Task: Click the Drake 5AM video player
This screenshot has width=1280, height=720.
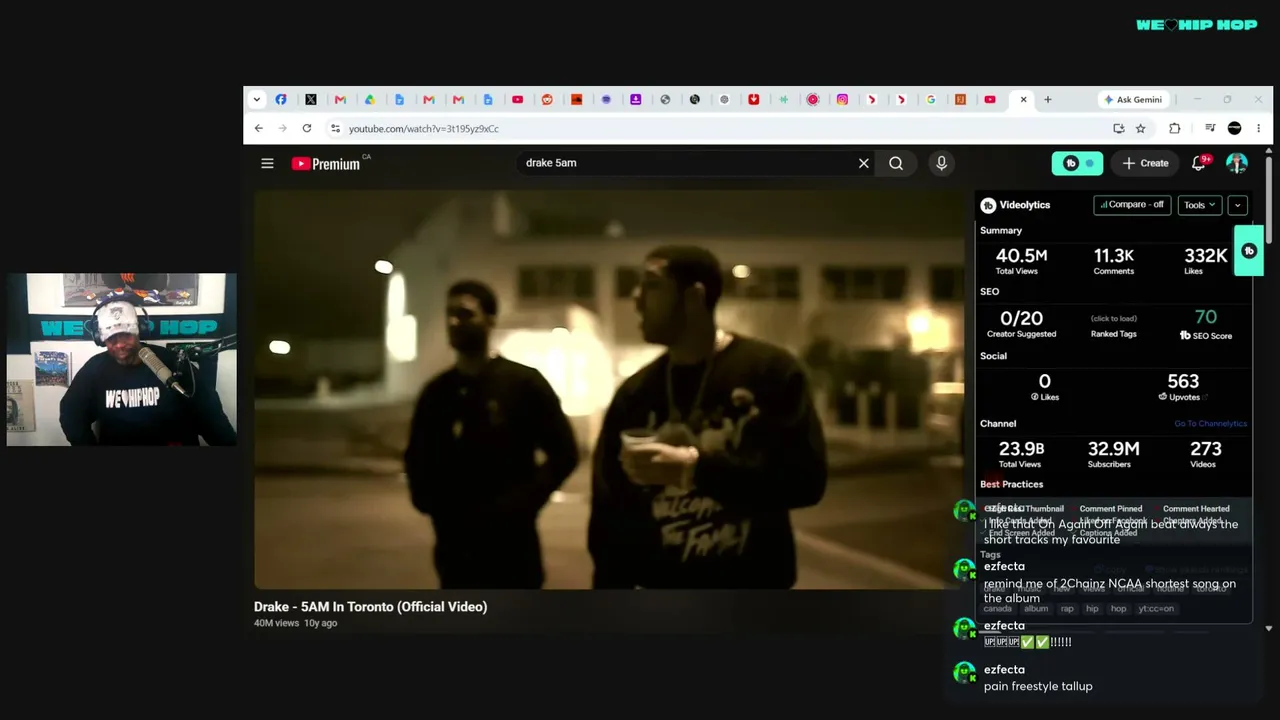Action: click(x=608, y=389)
